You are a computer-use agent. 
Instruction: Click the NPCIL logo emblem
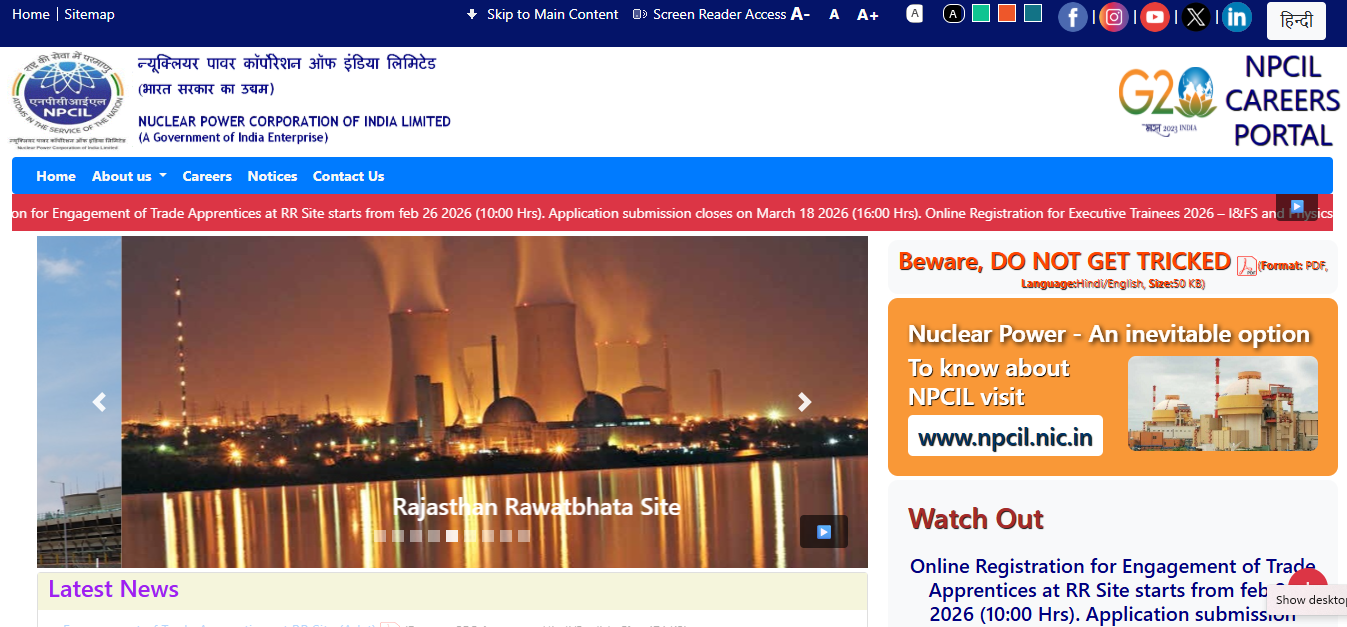67,100
